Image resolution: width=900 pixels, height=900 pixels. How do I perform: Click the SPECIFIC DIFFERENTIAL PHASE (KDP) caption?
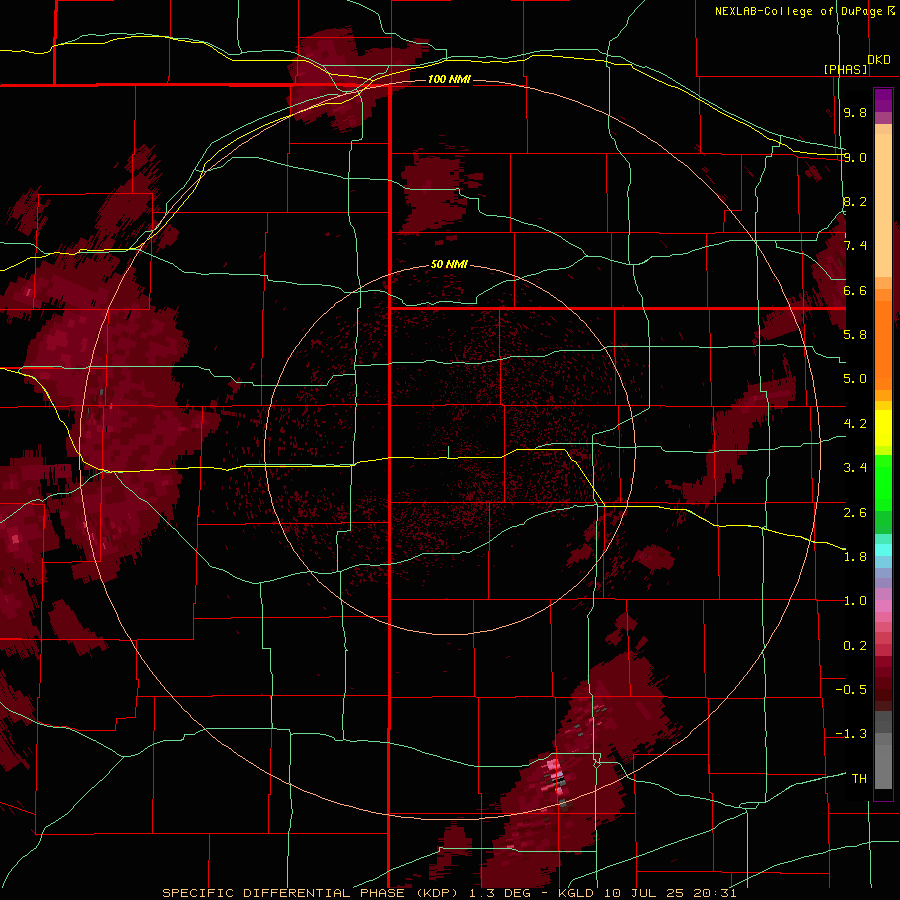(x=311, y=893)
